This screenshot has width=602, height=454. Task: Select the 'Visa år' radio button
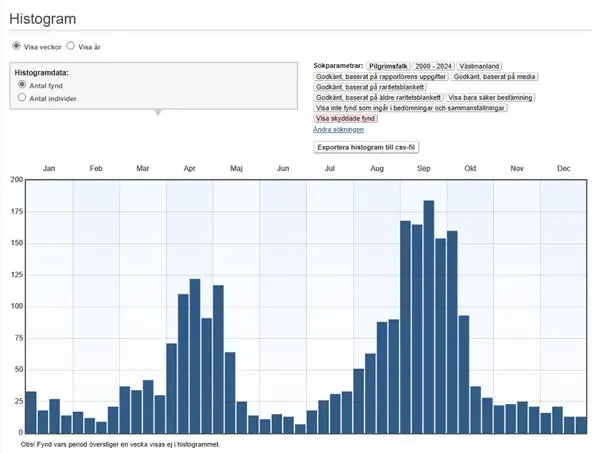point(71,46)
